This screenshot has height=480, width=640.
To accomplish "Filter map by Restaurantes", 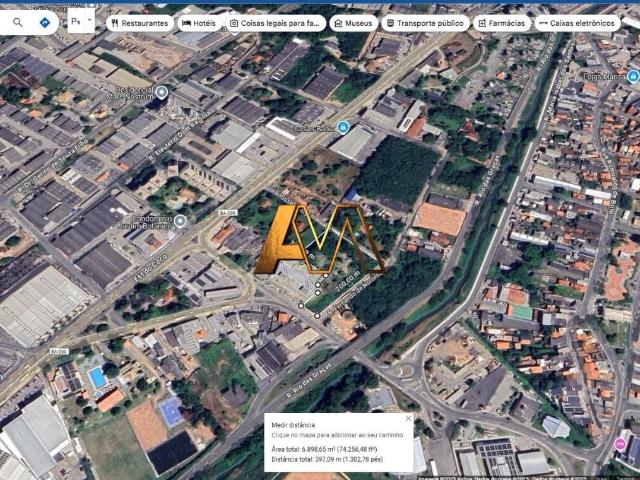I will point(140,23).
